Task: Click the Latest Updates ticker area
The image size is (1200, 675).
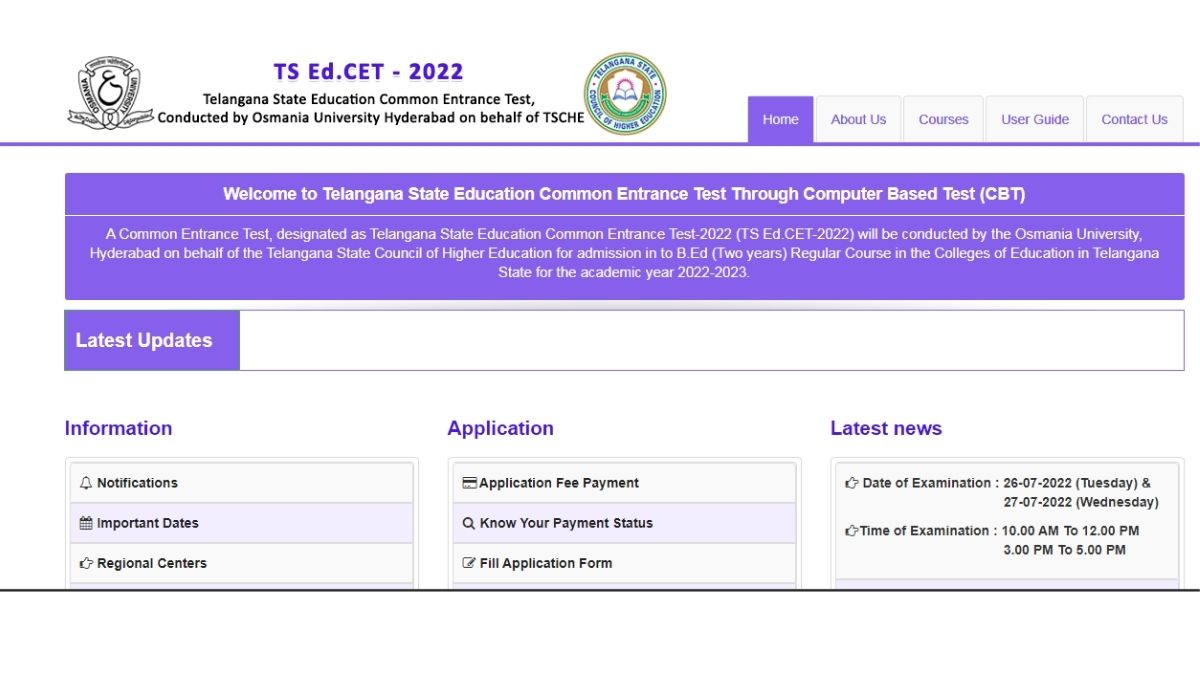Action: click(711, 340)
